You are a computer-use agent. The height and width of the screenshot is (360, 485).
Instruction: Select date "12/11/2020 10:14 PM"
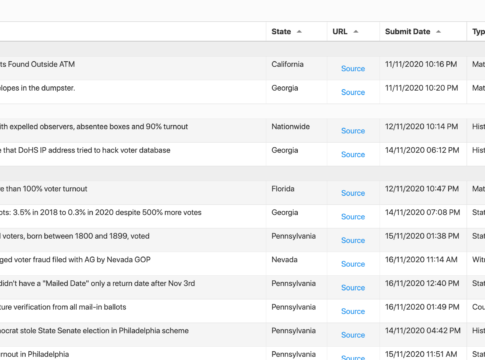point(421,127)
